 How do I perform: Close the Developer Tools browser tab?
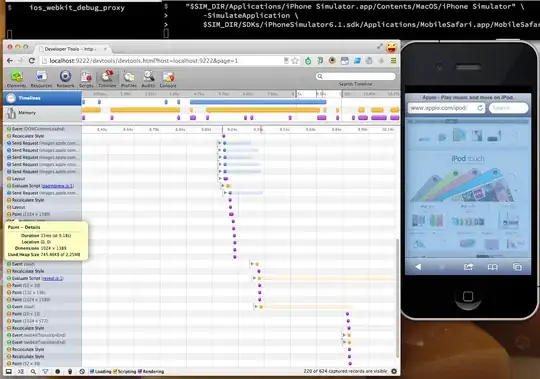point(105,49)
